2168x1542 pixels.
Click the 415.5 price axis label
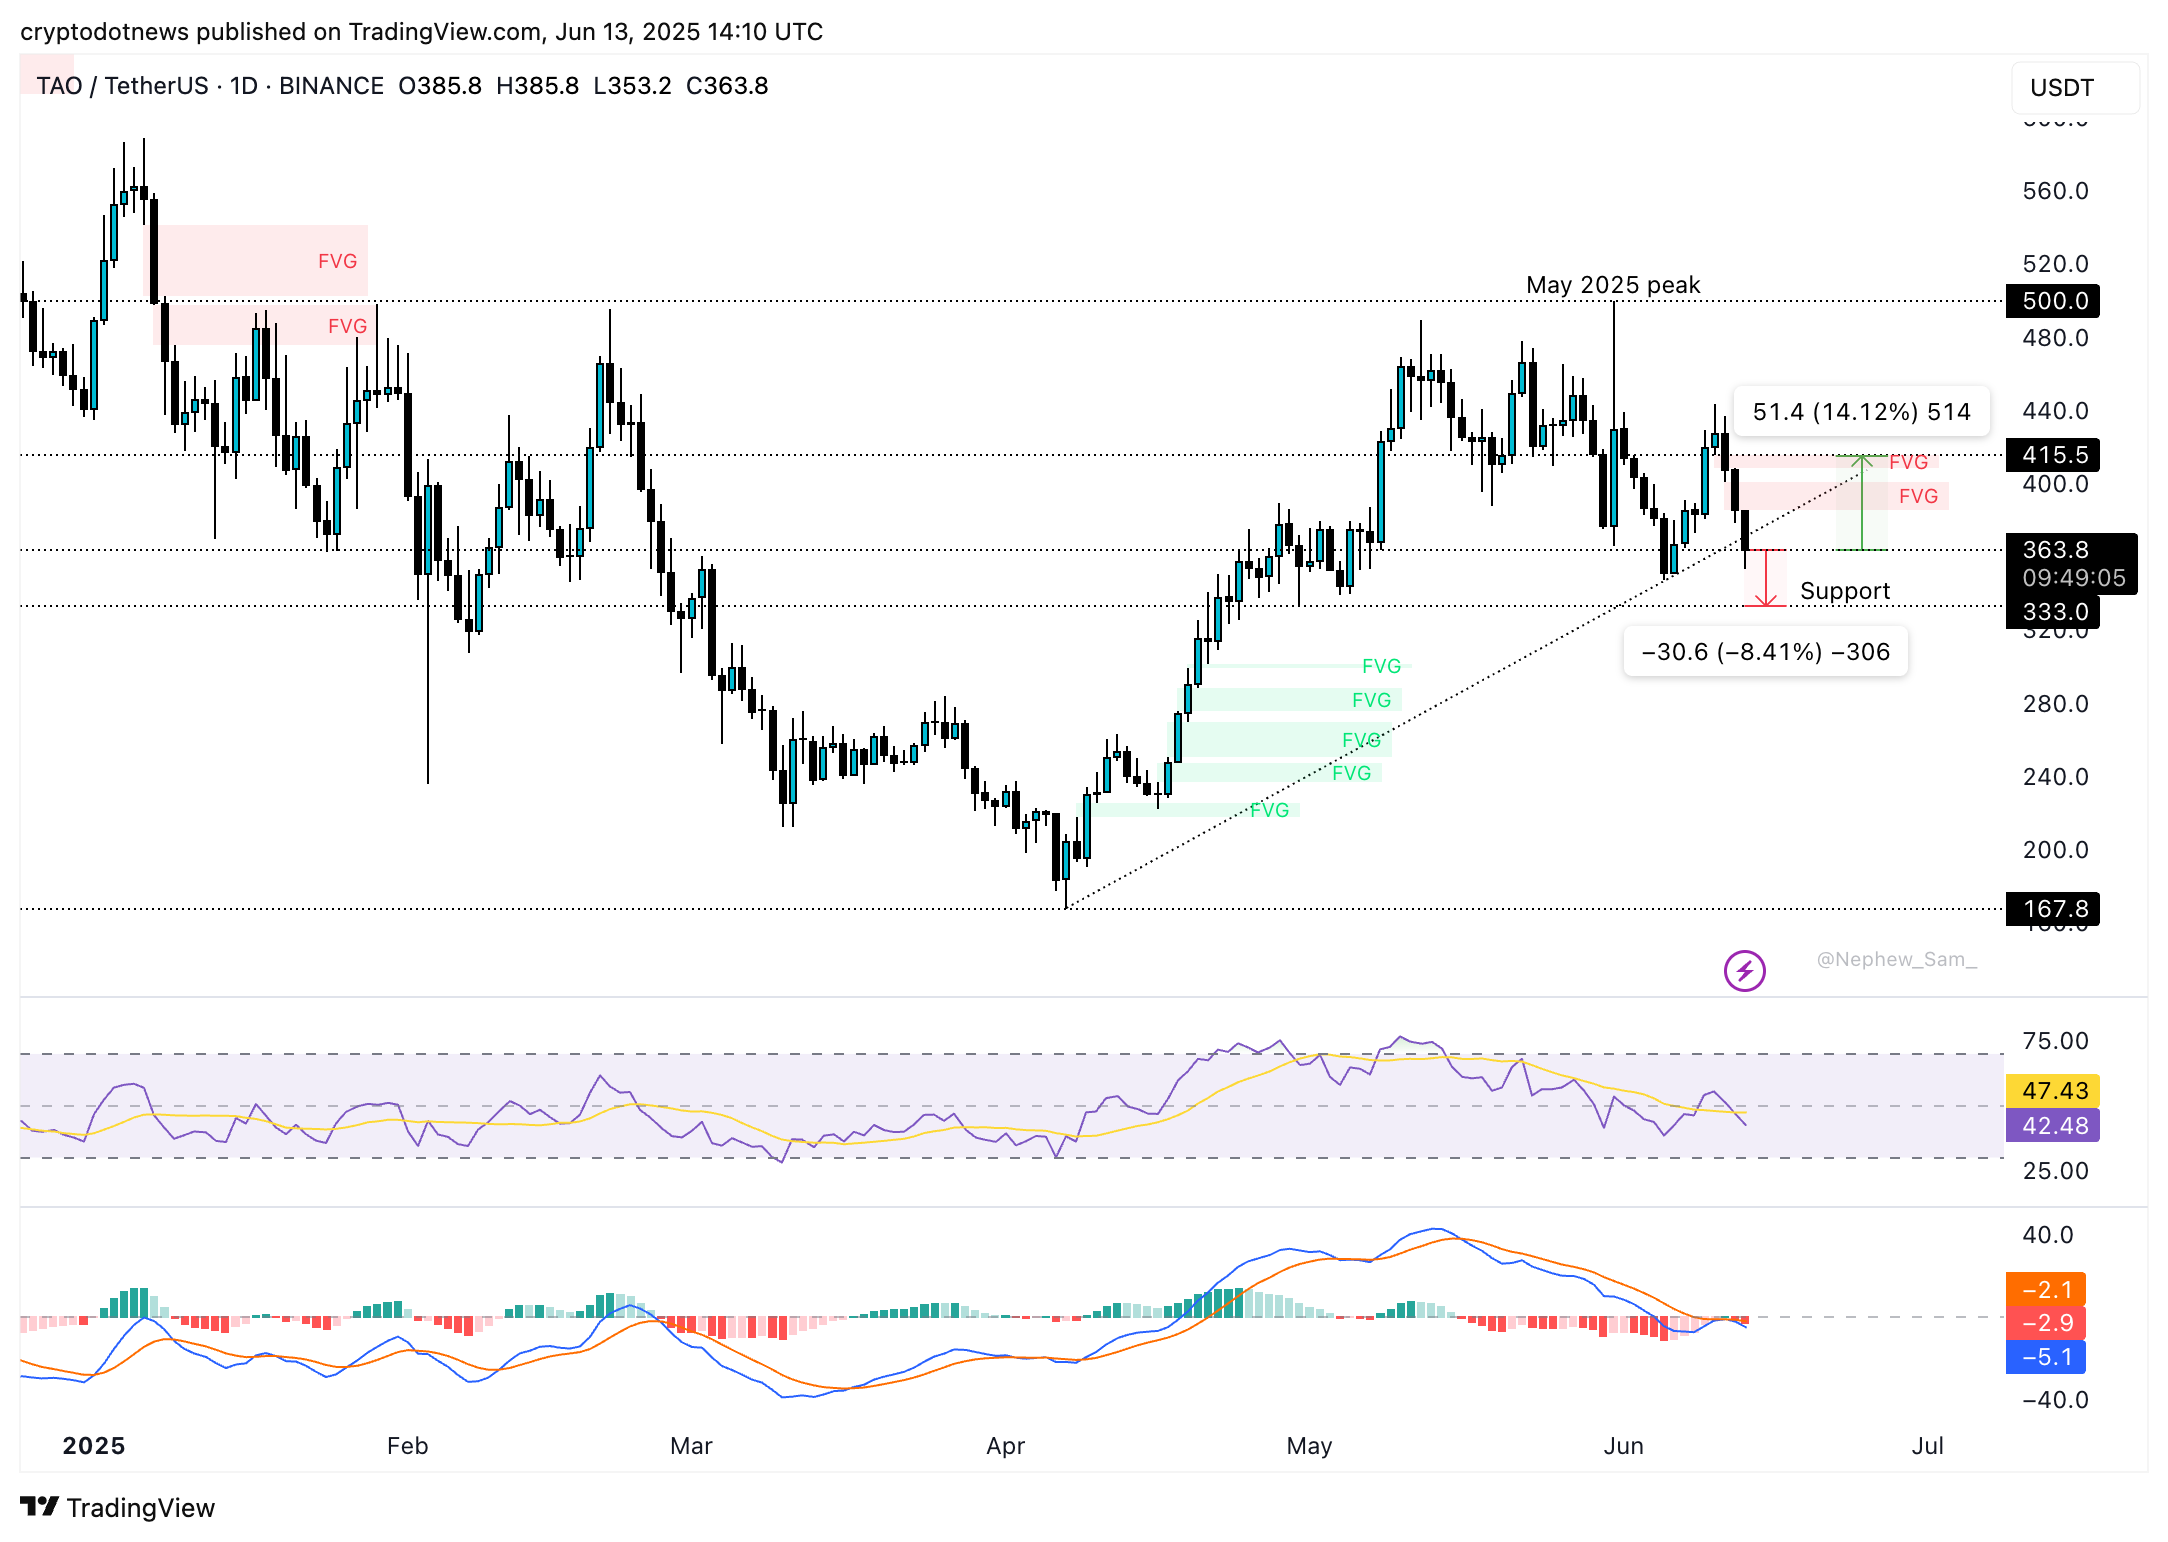pyautogui.click(x=2053, y=455)
